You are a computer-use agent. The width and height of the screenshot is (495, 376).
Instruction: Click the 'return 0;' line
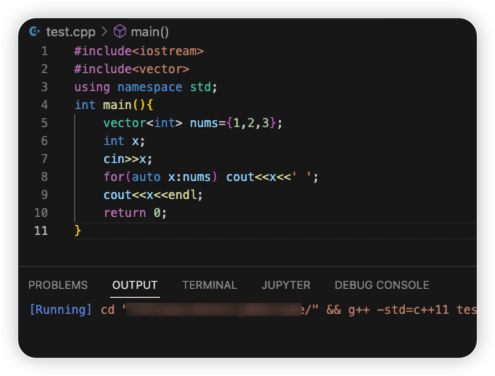click(135, 213)
